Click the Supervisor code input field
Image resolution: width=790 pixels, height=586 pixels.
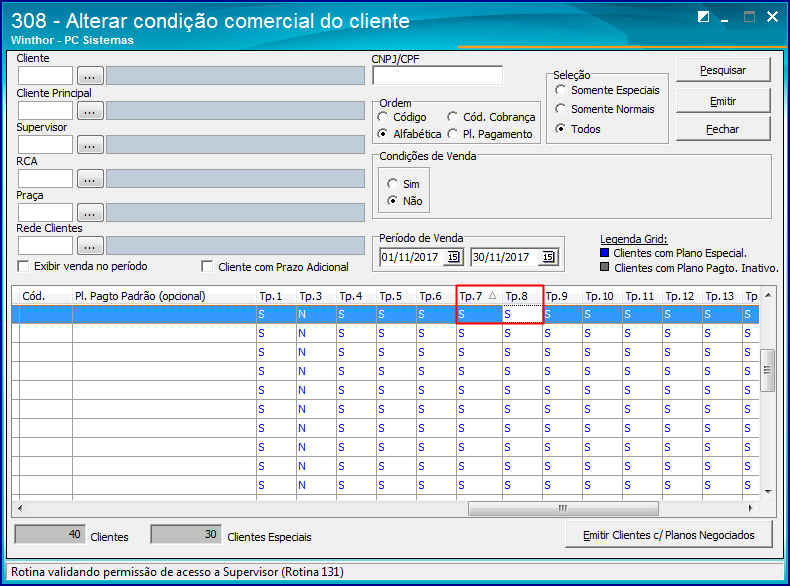45,145
